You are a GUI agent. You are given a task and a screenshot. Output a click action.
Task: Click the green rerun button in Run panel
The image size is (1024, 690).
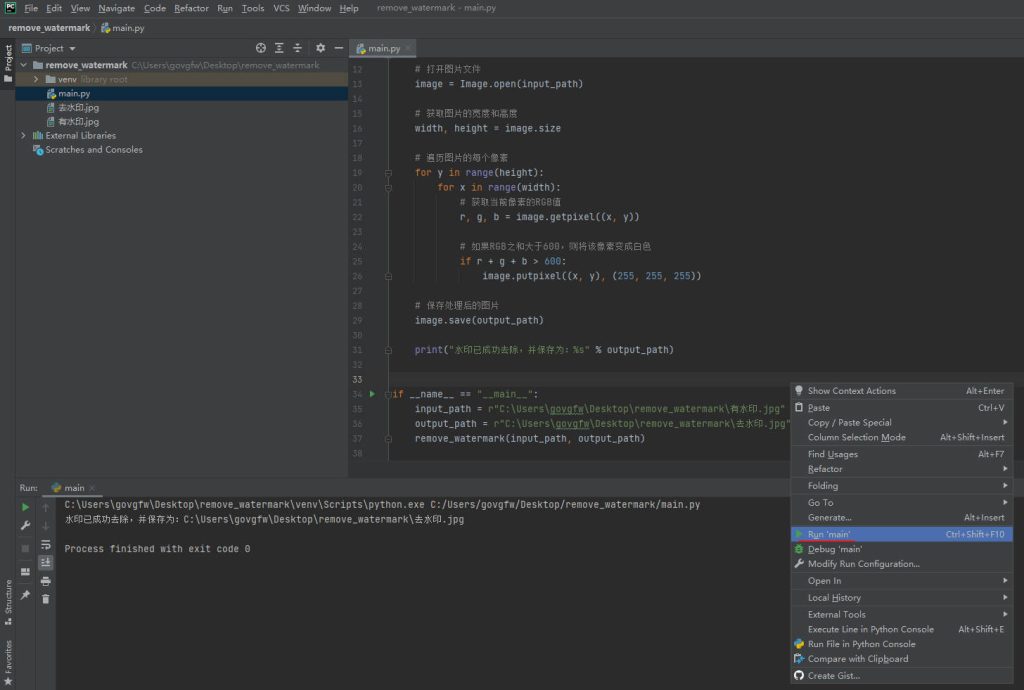tap(25, 507)
